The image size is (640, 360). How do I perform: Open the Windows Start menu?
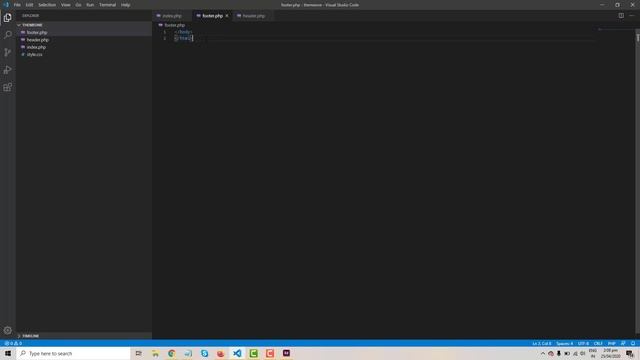coord(8,353)
